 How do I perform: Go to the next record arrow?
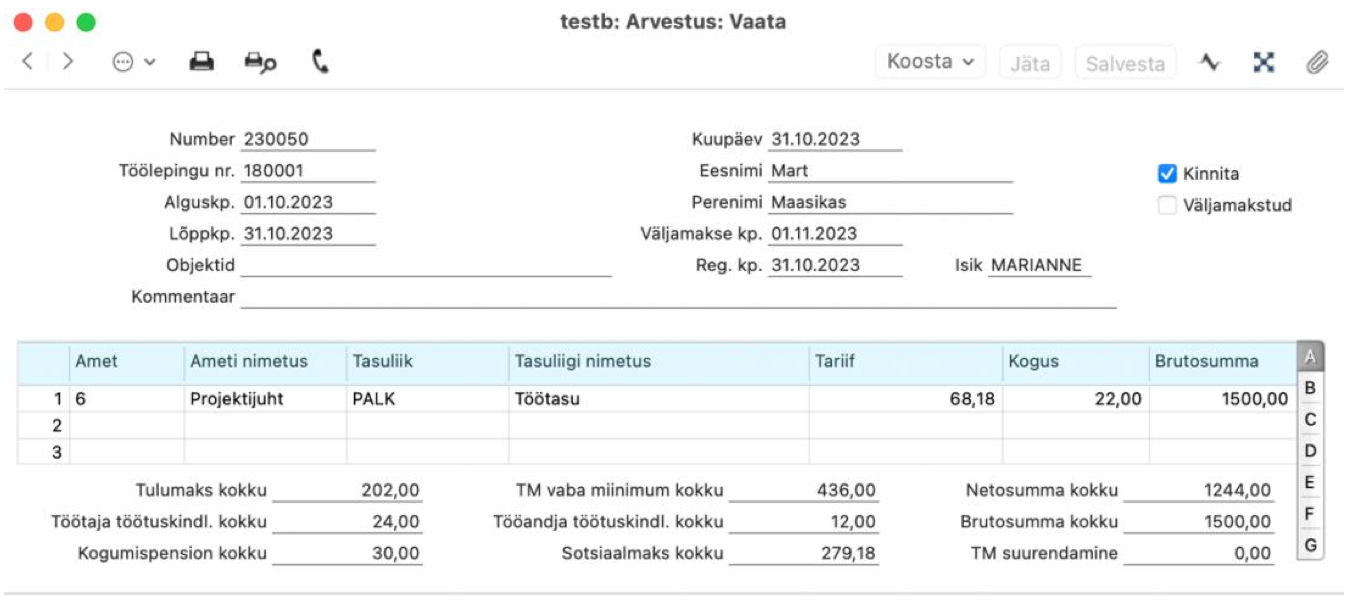(x=67, y=62)
